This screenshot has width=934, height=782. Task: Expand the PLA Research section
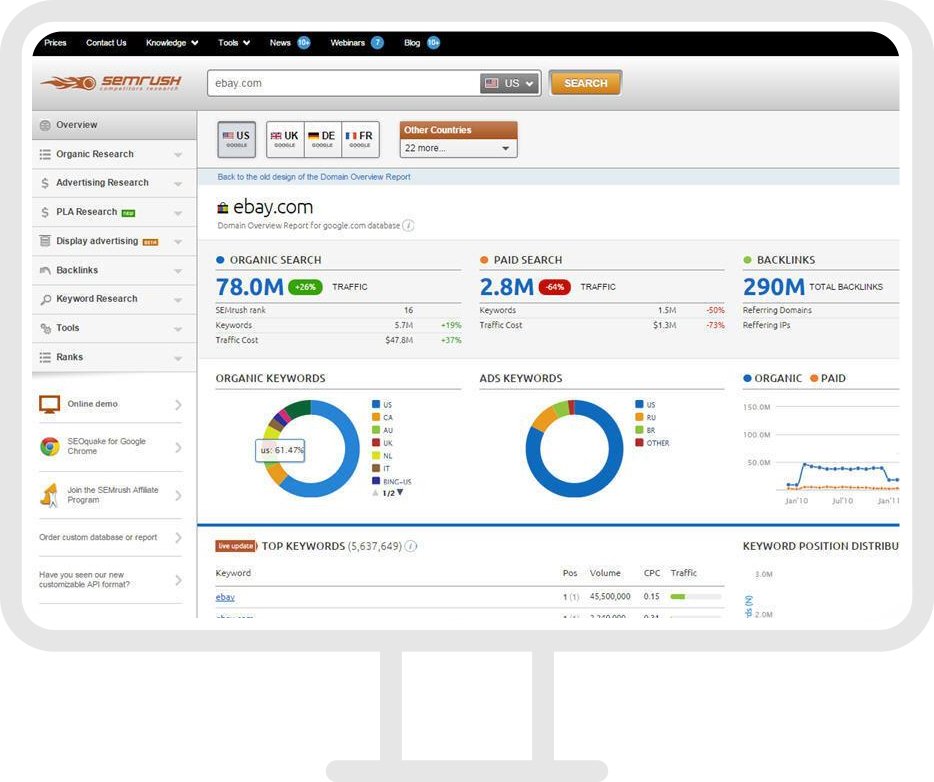[x=178, y=213]
